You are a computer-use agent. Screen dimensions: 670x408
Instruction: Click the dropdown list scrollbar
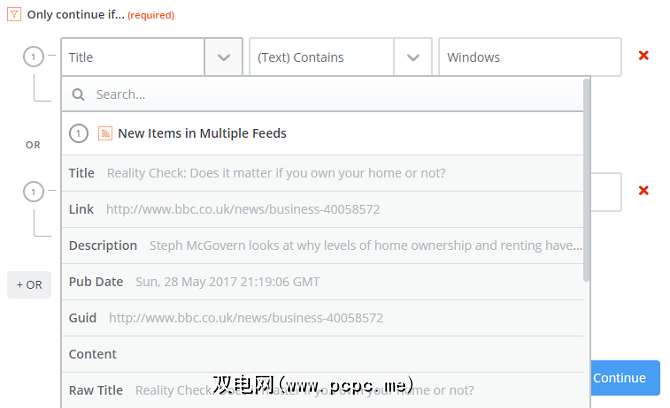point(586,180)
